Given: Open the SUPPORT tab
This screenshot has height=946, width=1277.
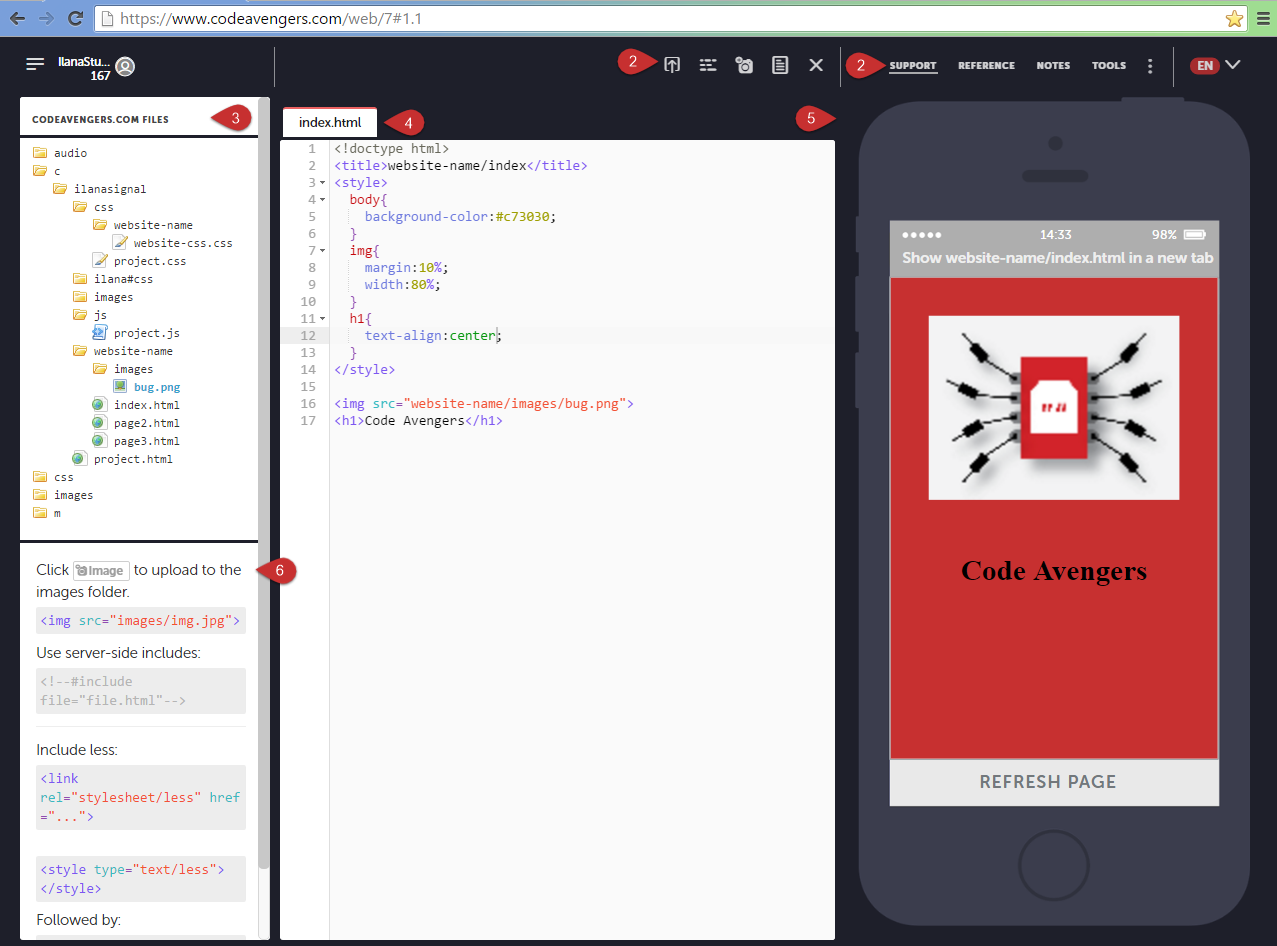Looking at the screenshot, I should (913, 66).
